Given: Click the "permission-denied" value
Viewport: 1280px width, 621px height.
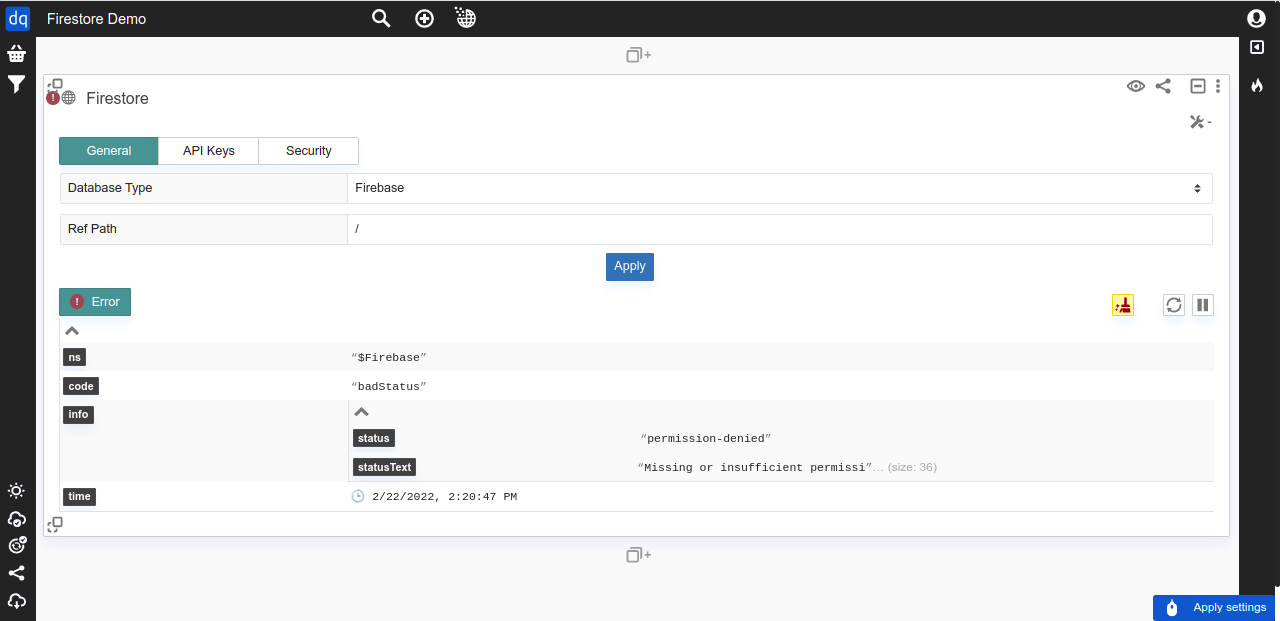Looking at the screenshot, I should [x=706, y=439].
